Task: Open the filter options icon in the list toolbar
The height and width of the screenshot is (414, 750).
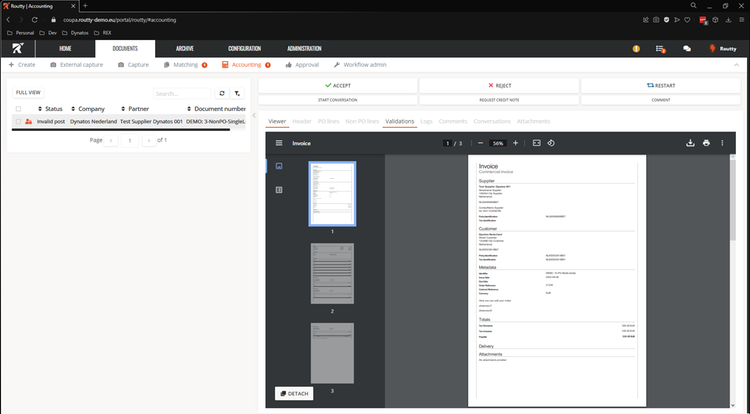Action: pyautogui.click(x=237, y=92)
